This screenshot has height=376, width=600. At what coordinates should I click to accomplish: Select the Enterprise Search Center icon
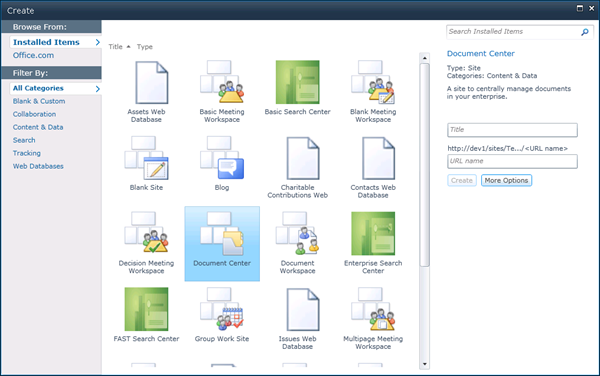[x=373, y=233]
